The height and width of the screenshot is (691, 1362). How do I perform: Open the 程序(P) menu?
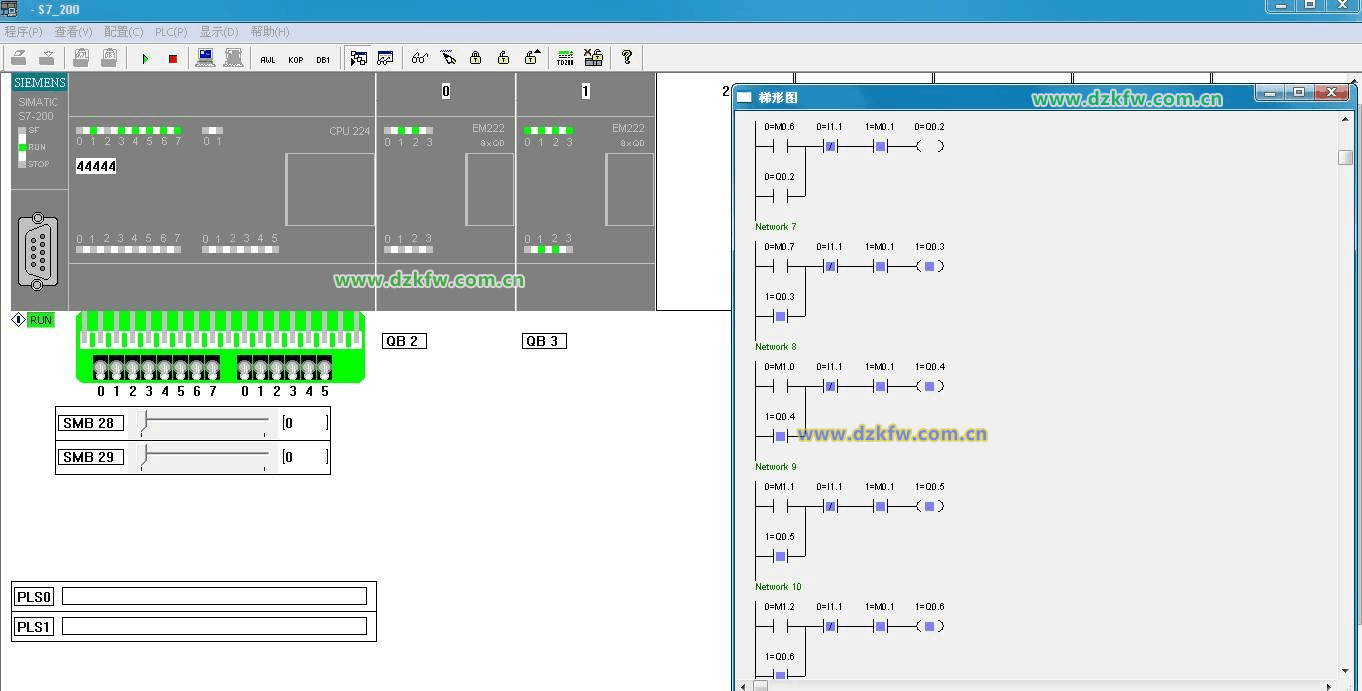23,32
